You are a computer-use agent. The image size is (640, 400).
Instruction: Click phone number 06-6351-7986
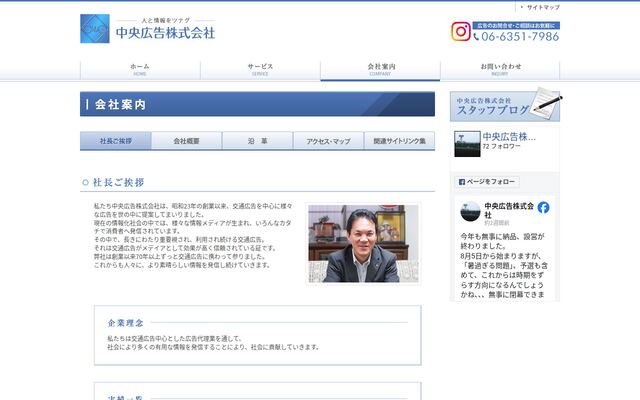pos(516,37)
